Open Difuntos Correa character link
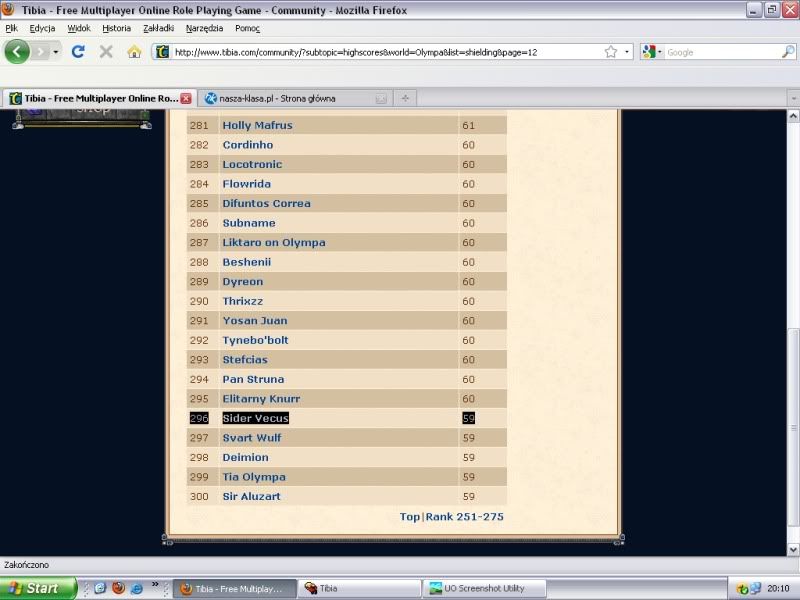 point(266,204)
